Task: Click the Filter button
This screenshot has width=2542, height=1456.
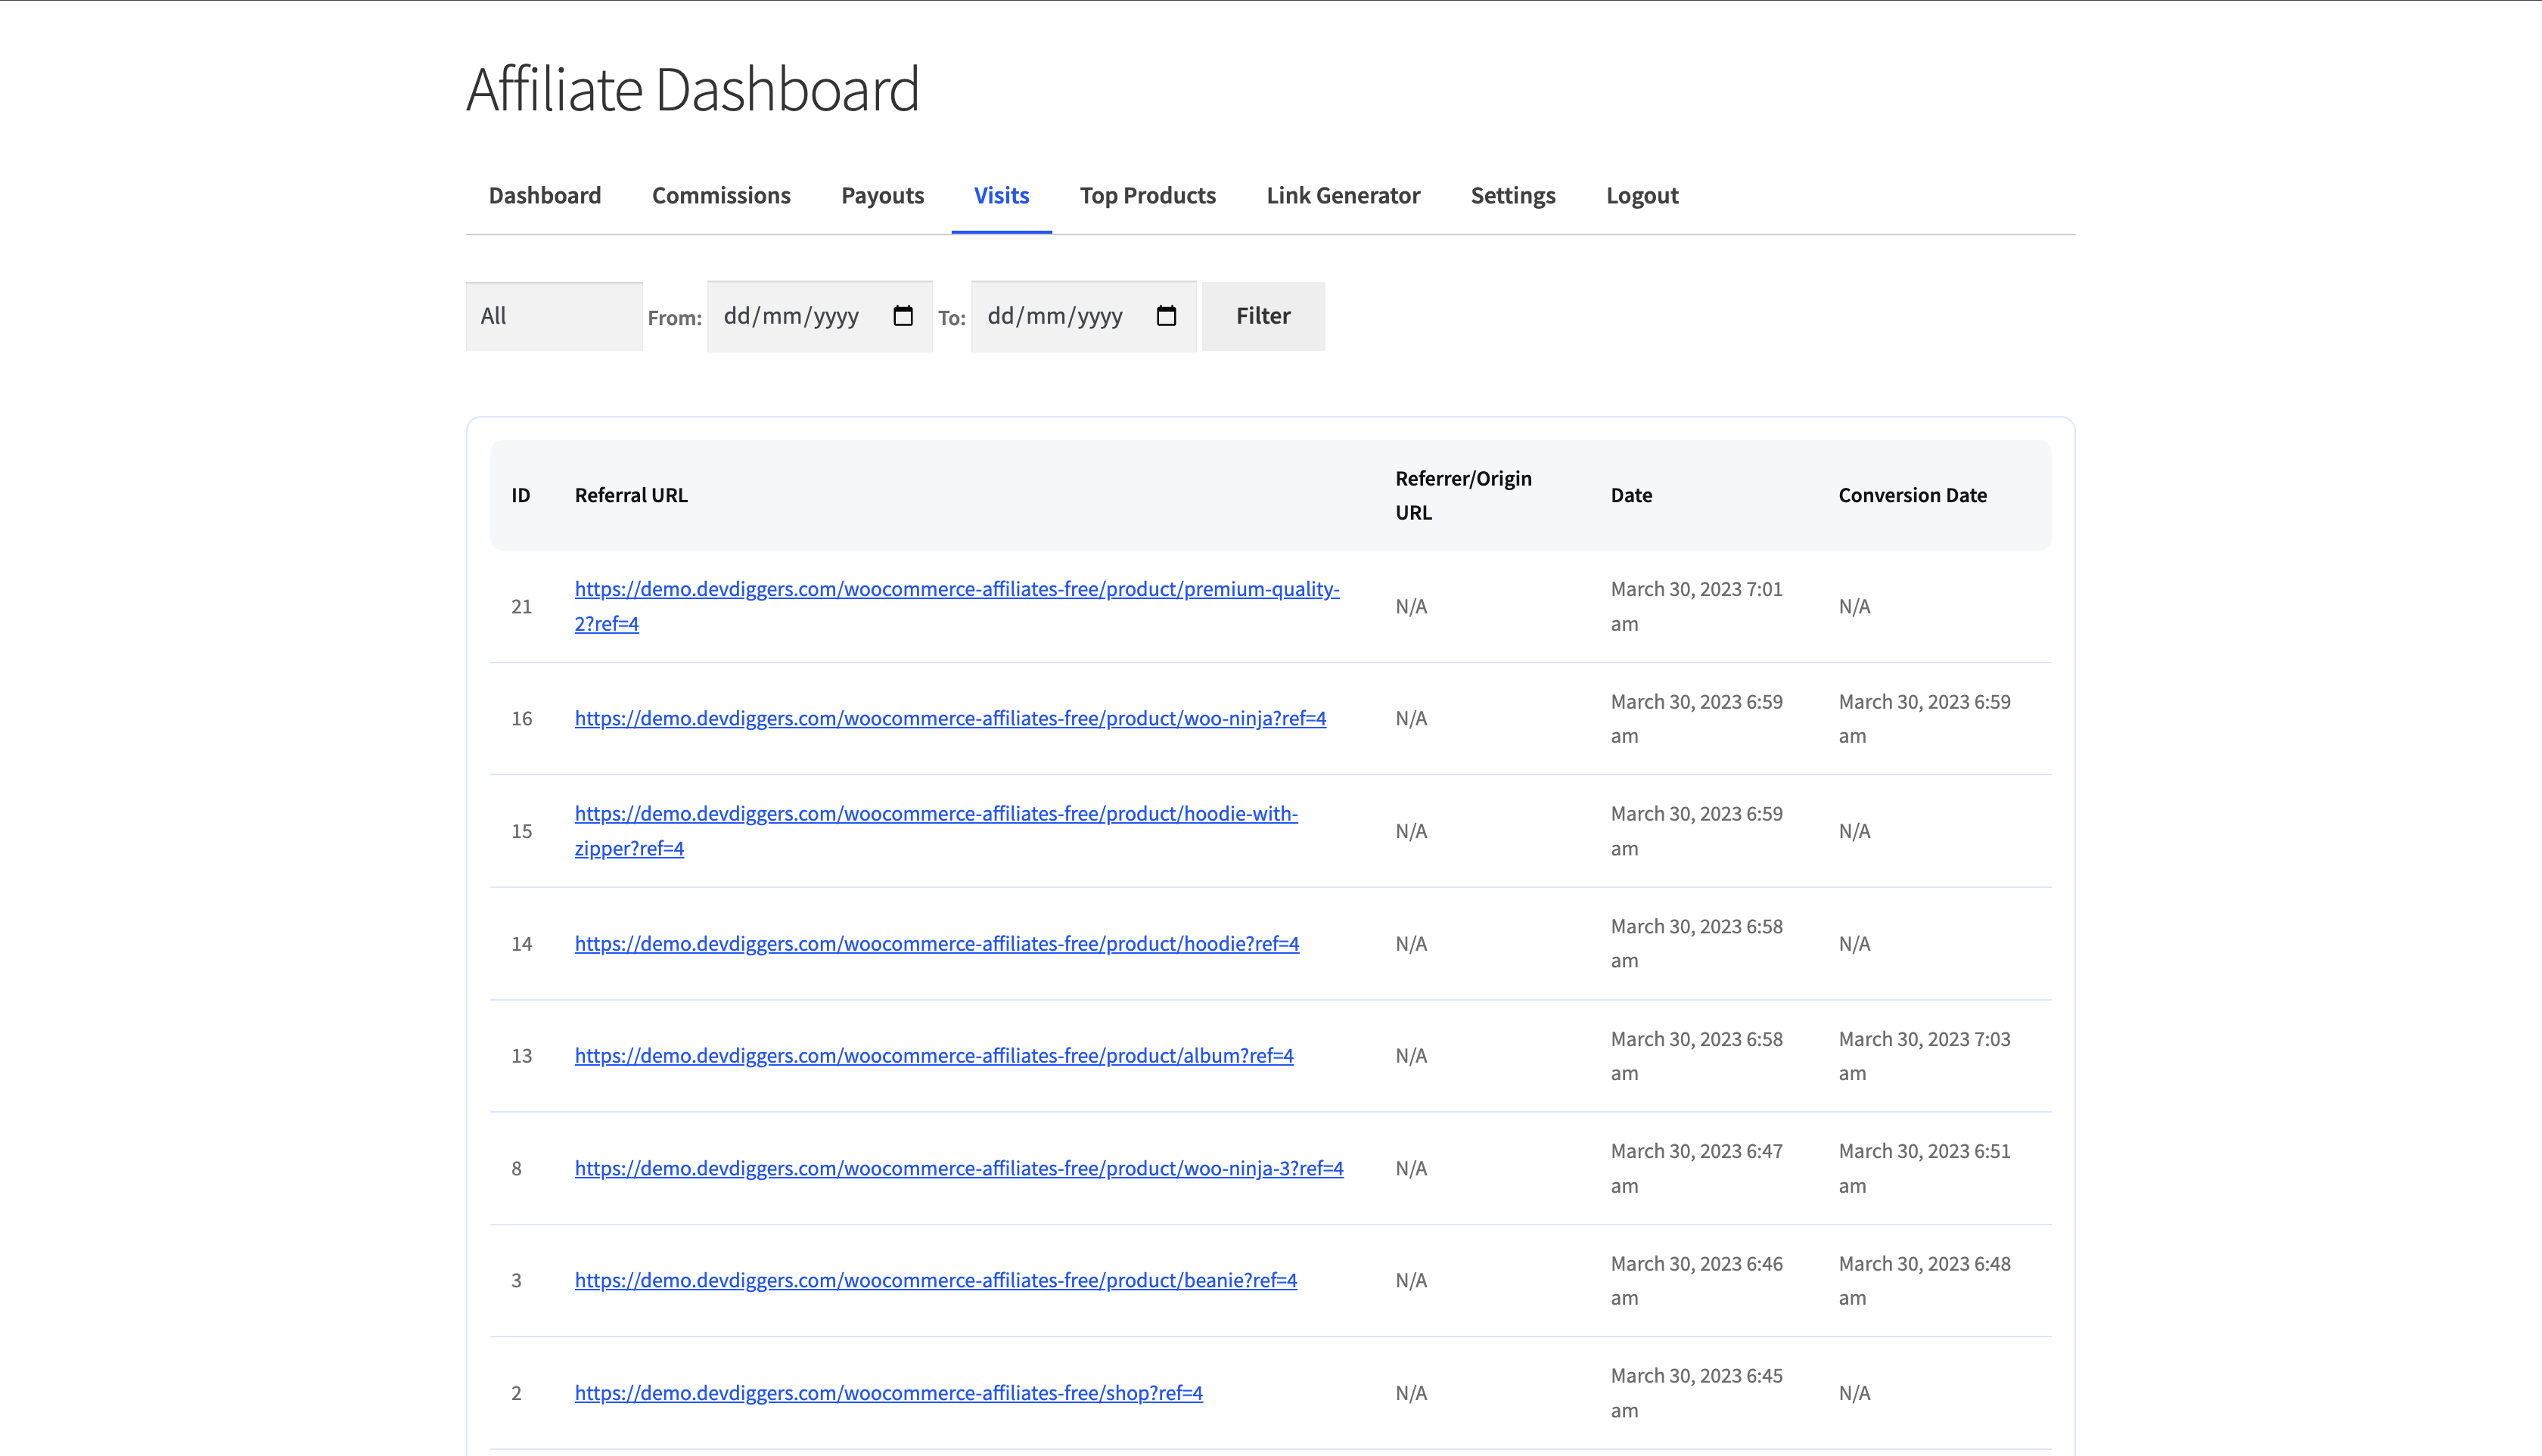Action: [x=1263, y=315]
